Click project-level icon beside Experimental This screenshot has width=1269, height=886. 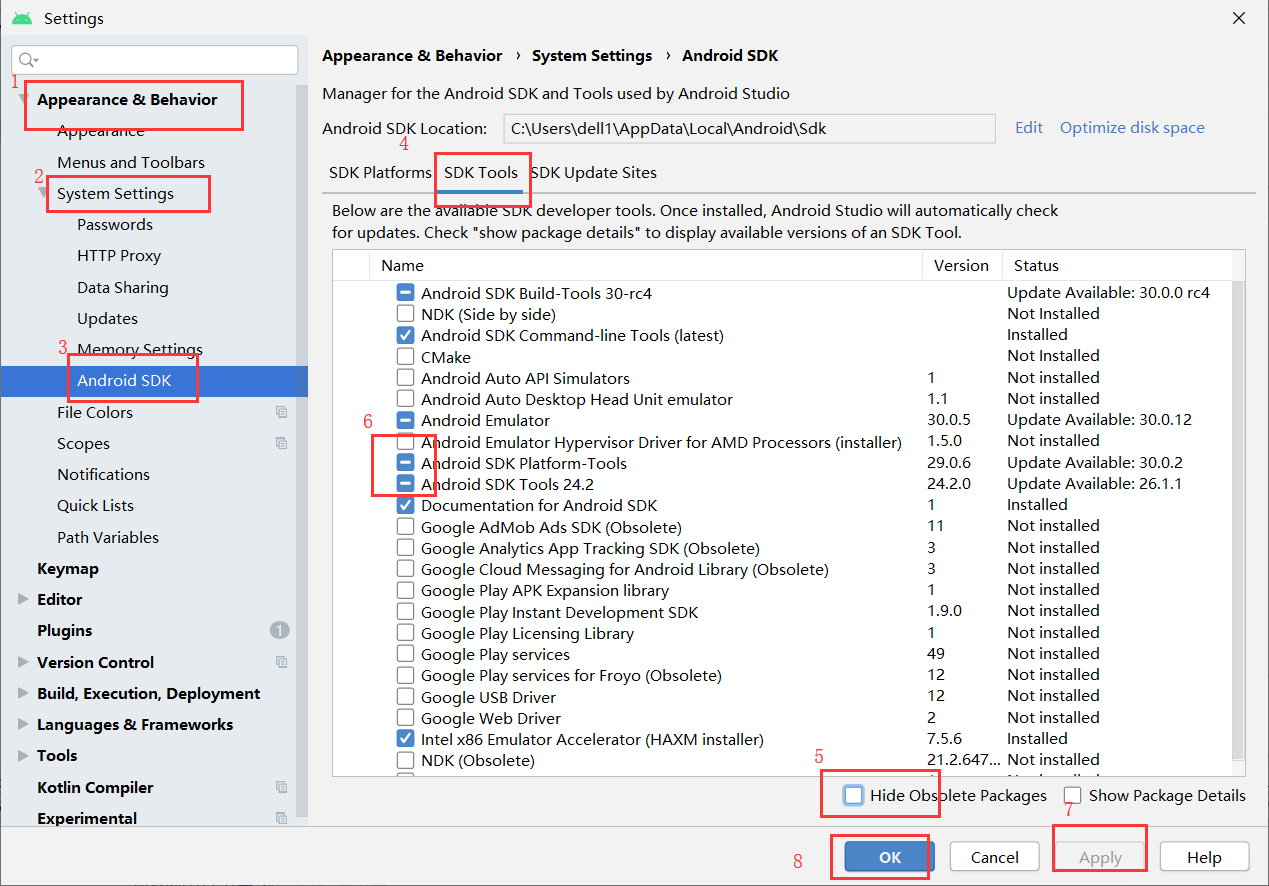(281, 818)
